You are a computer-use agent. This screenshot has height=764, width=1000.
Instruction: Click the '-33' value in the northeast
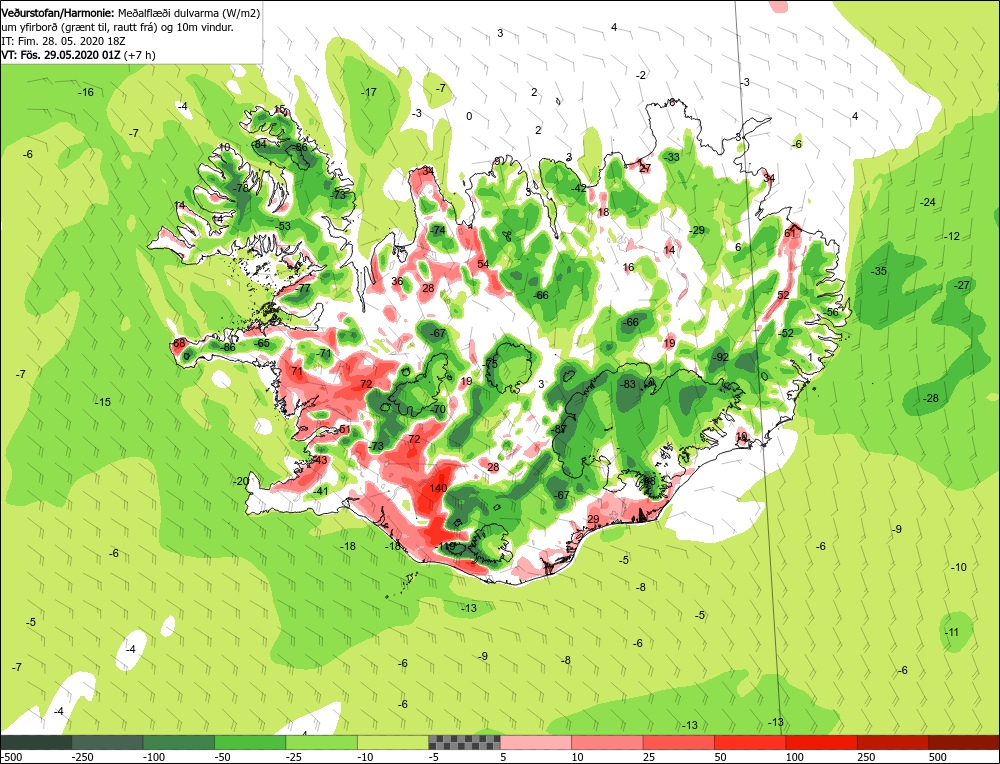point(672,157)
